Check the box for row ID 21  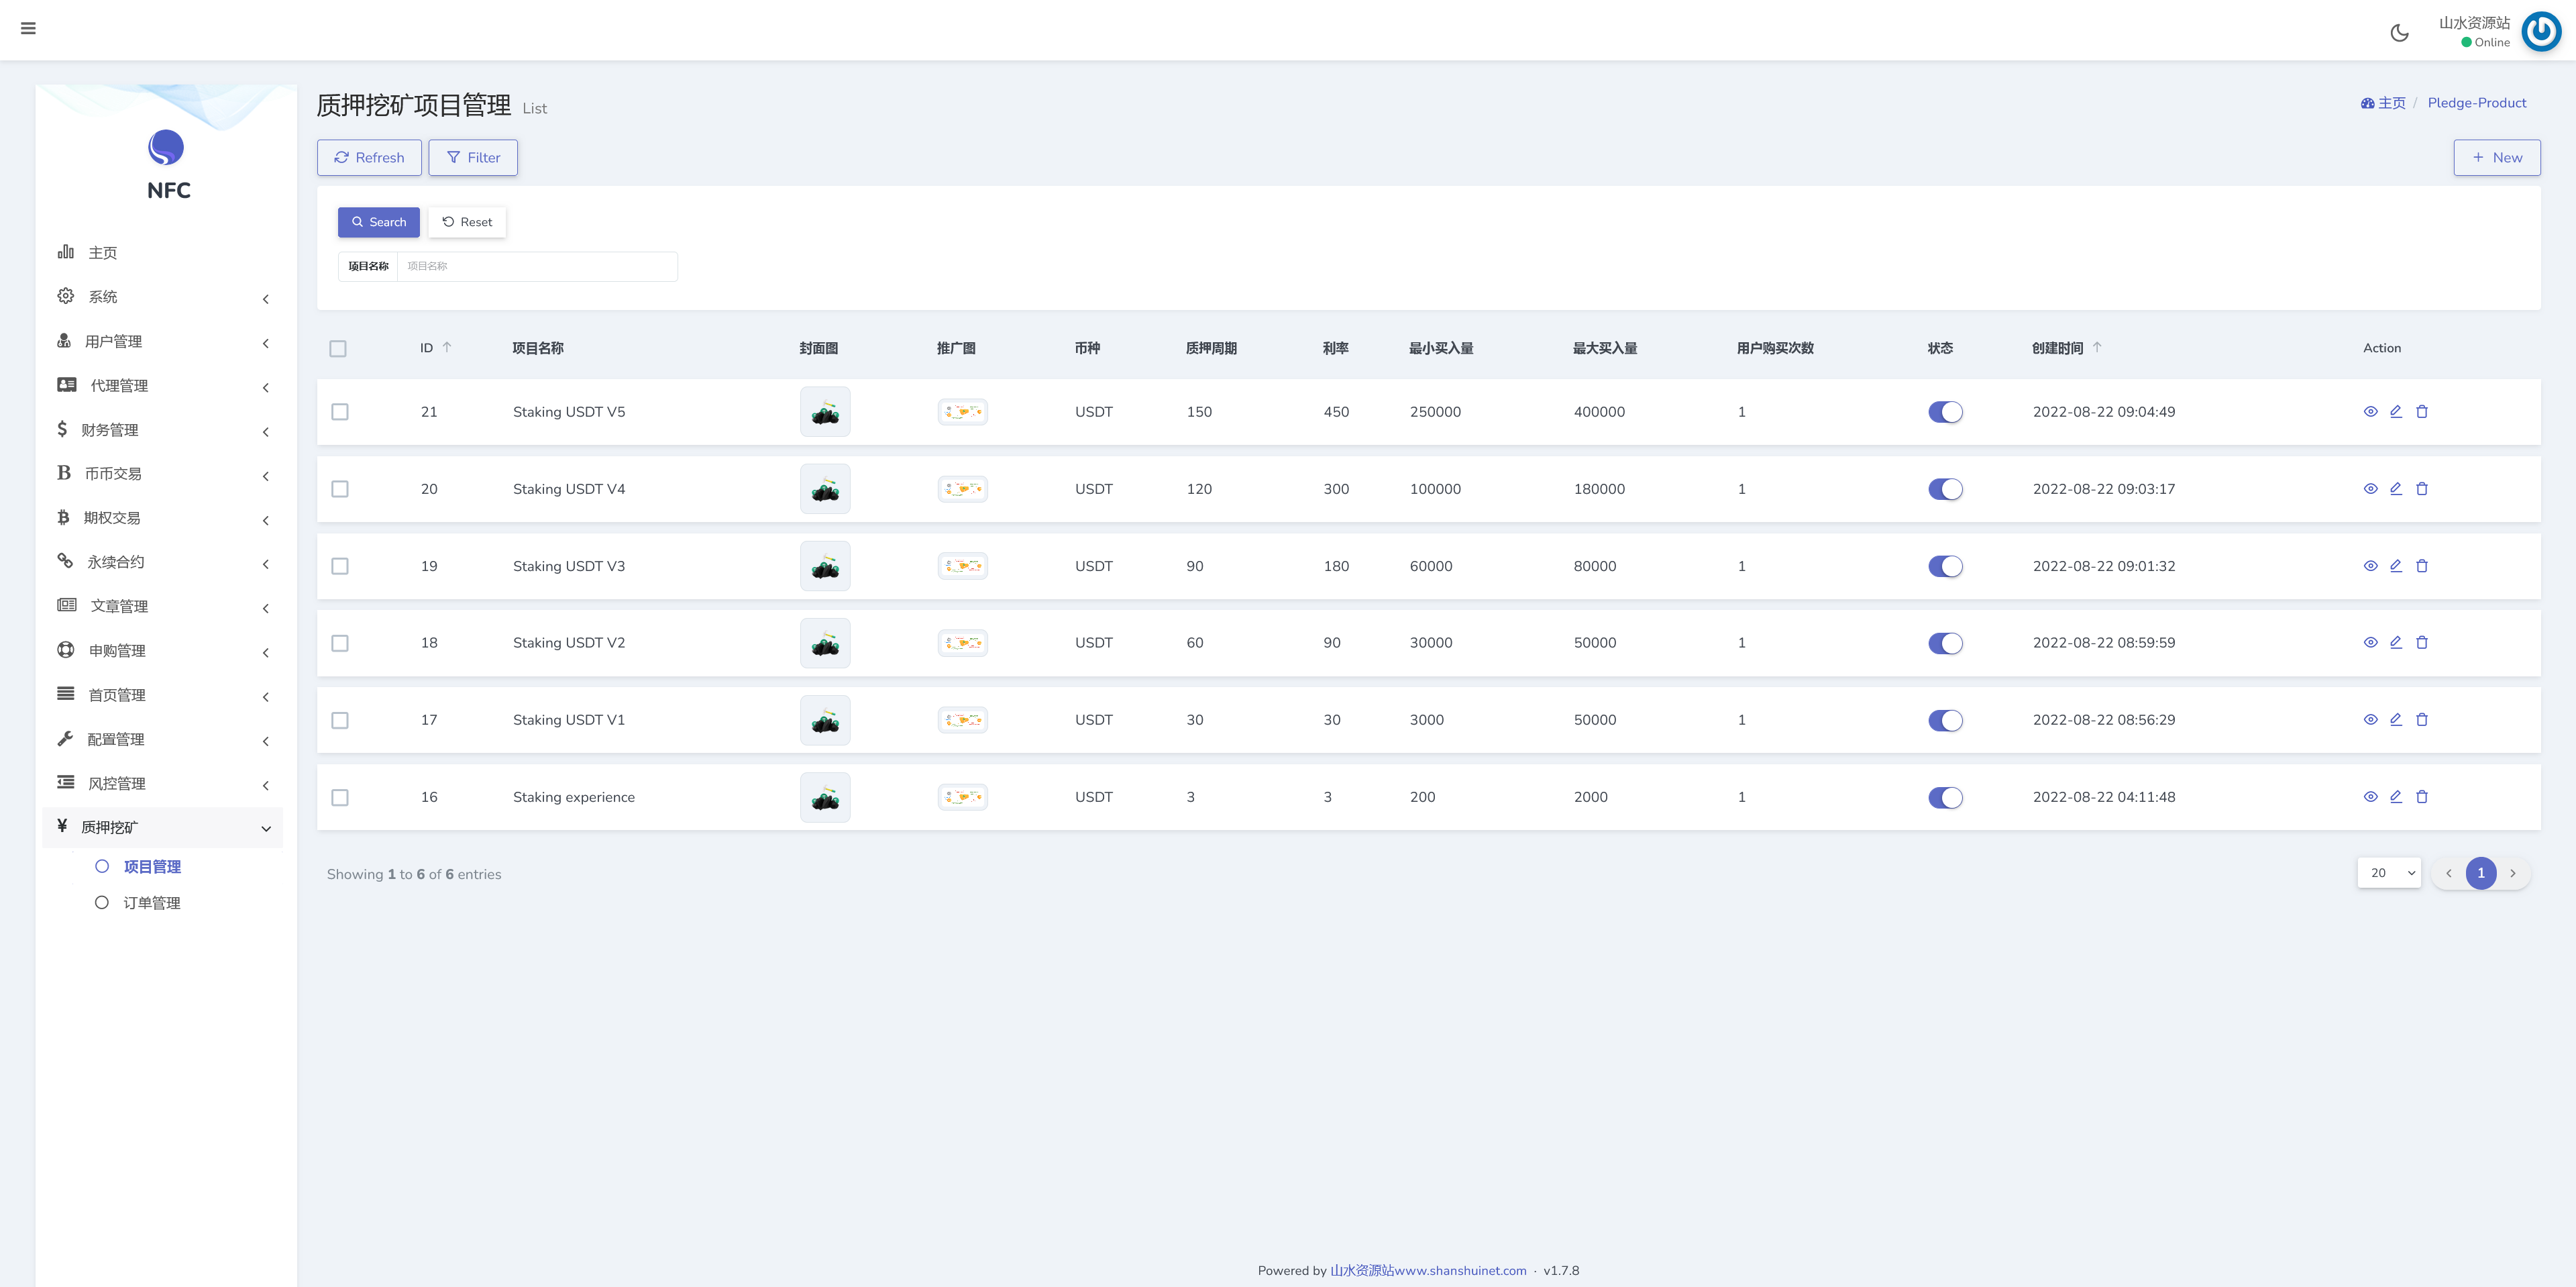340,412
